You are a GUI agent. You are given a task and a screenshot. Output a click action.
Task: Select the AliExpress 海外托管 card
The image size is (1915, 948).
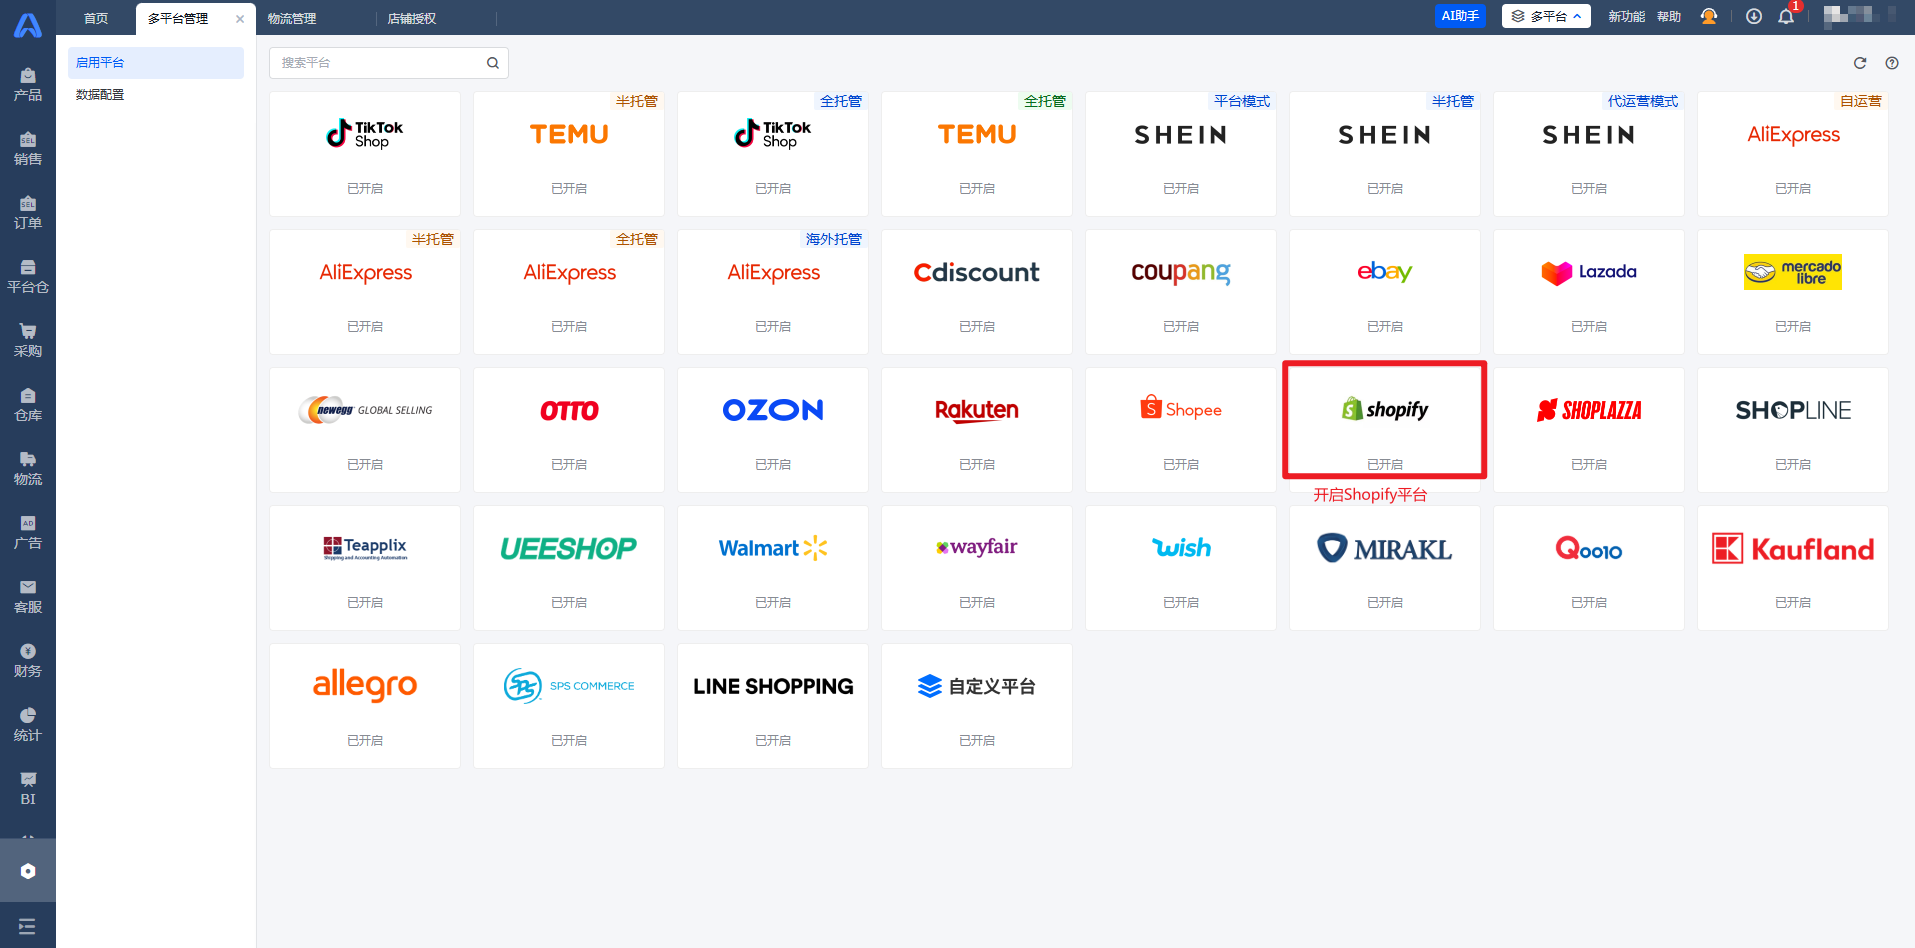(x=773, y=292)
